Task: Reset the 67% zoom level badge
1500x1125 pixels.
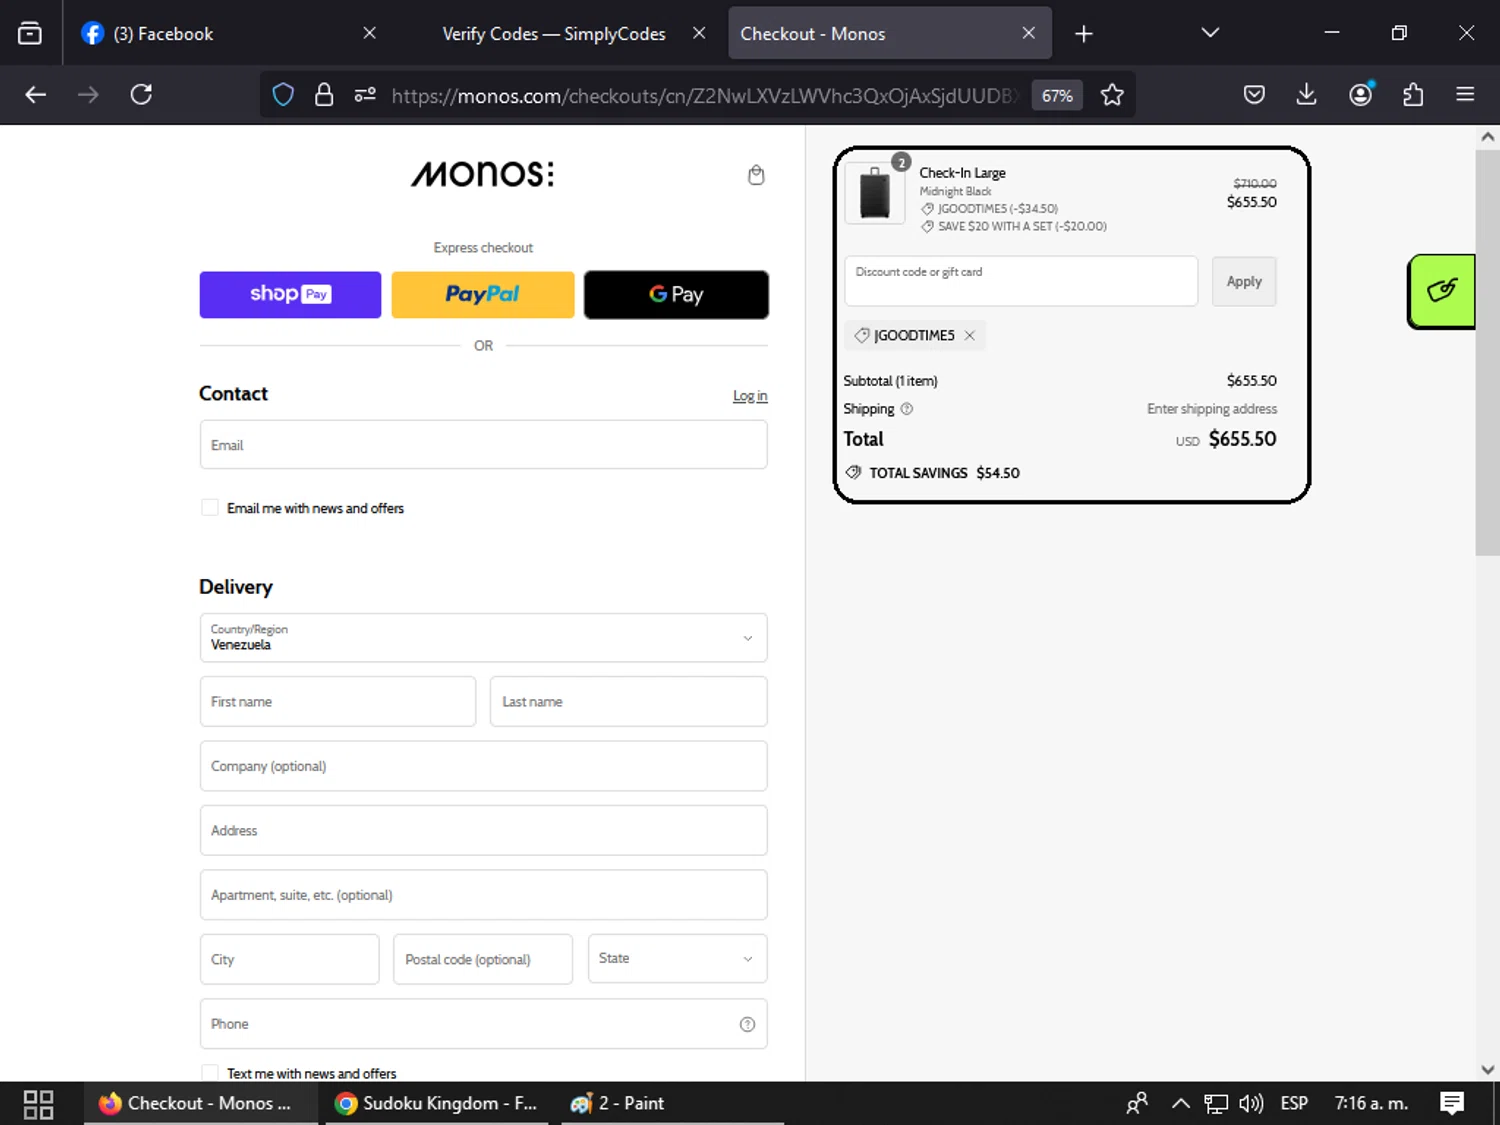Action: [x=1057, y=95]
